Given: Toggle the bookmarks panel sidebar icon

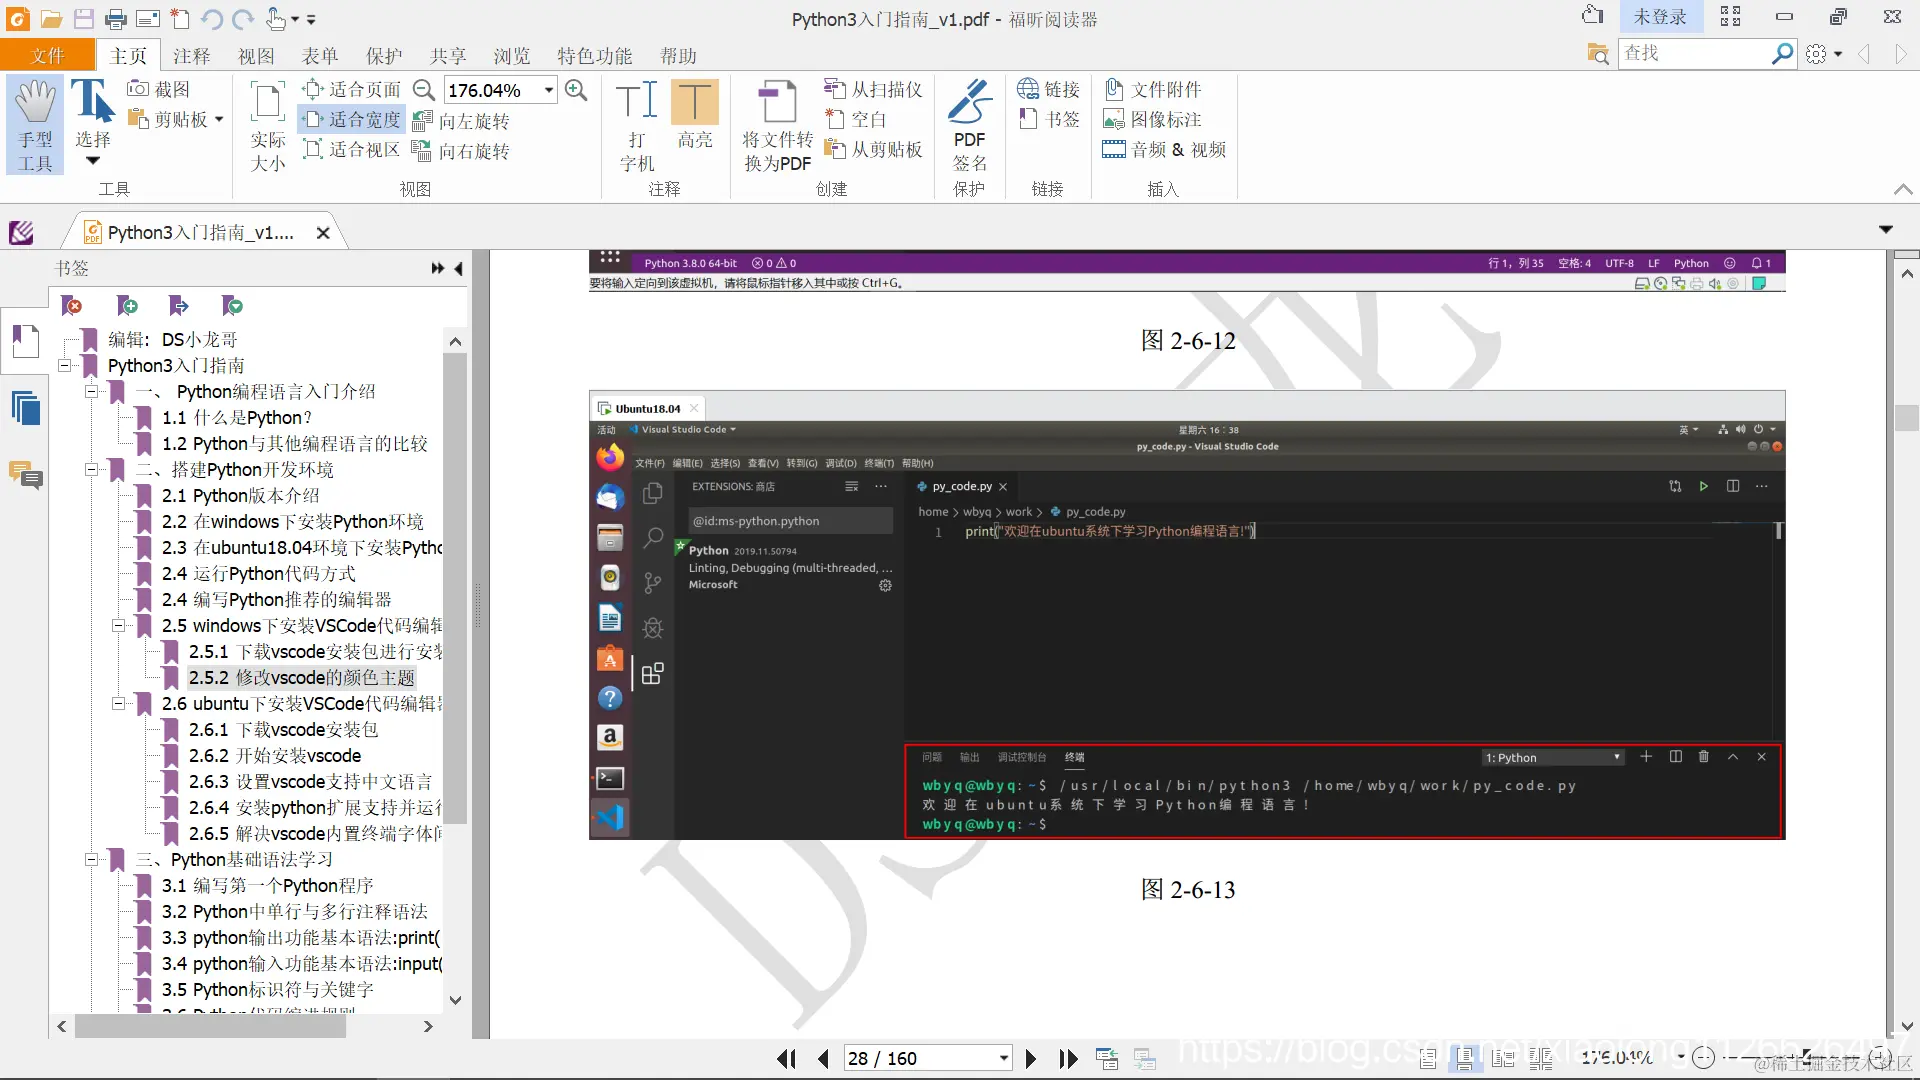Looking at the screenshot, I should pos(25,342).
